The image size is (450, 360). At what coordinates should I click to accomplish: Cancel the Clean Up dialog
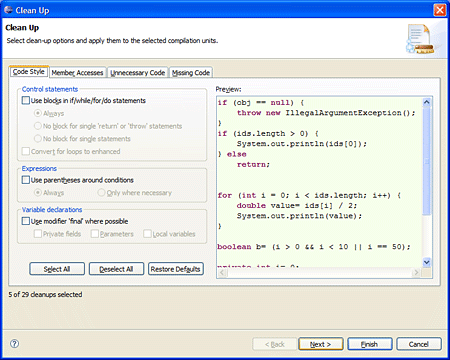(419, 344)
